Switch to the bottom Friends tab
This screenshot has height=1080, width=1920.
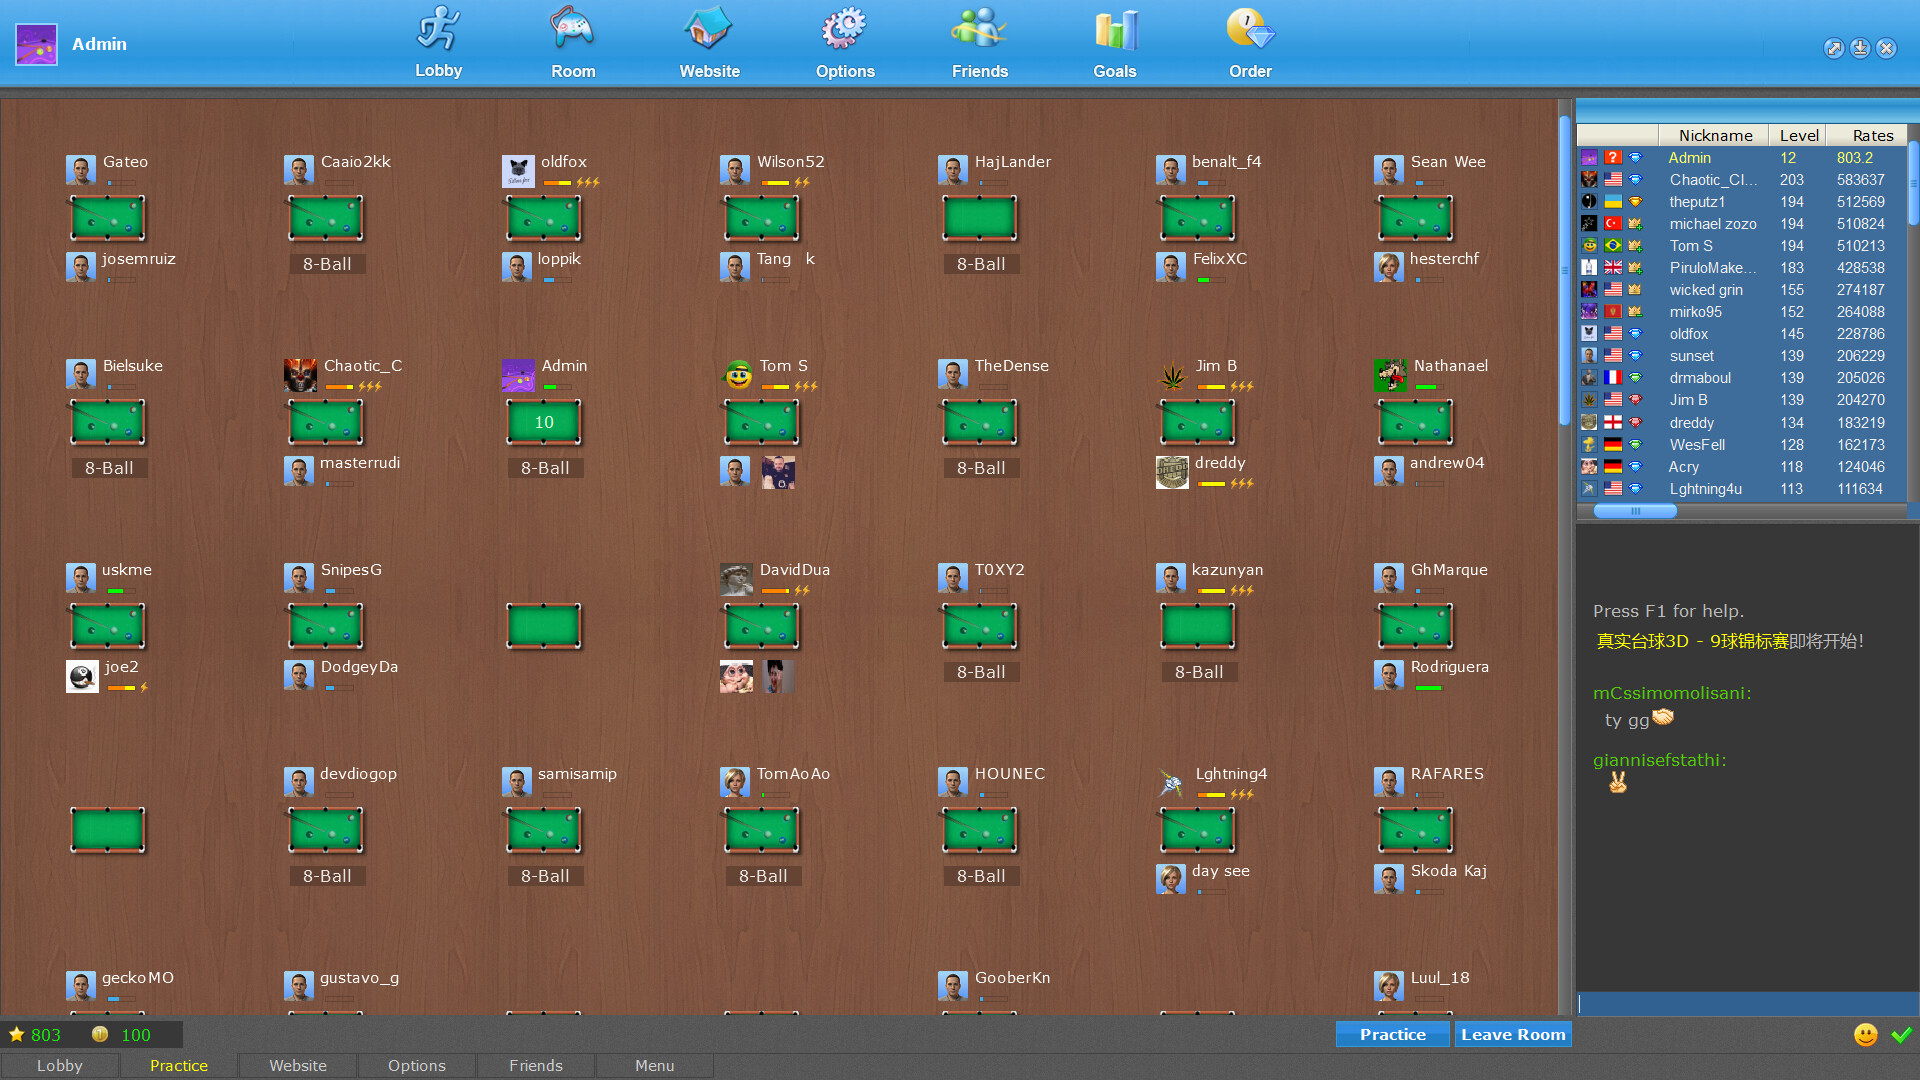(x=536, y=1066)
